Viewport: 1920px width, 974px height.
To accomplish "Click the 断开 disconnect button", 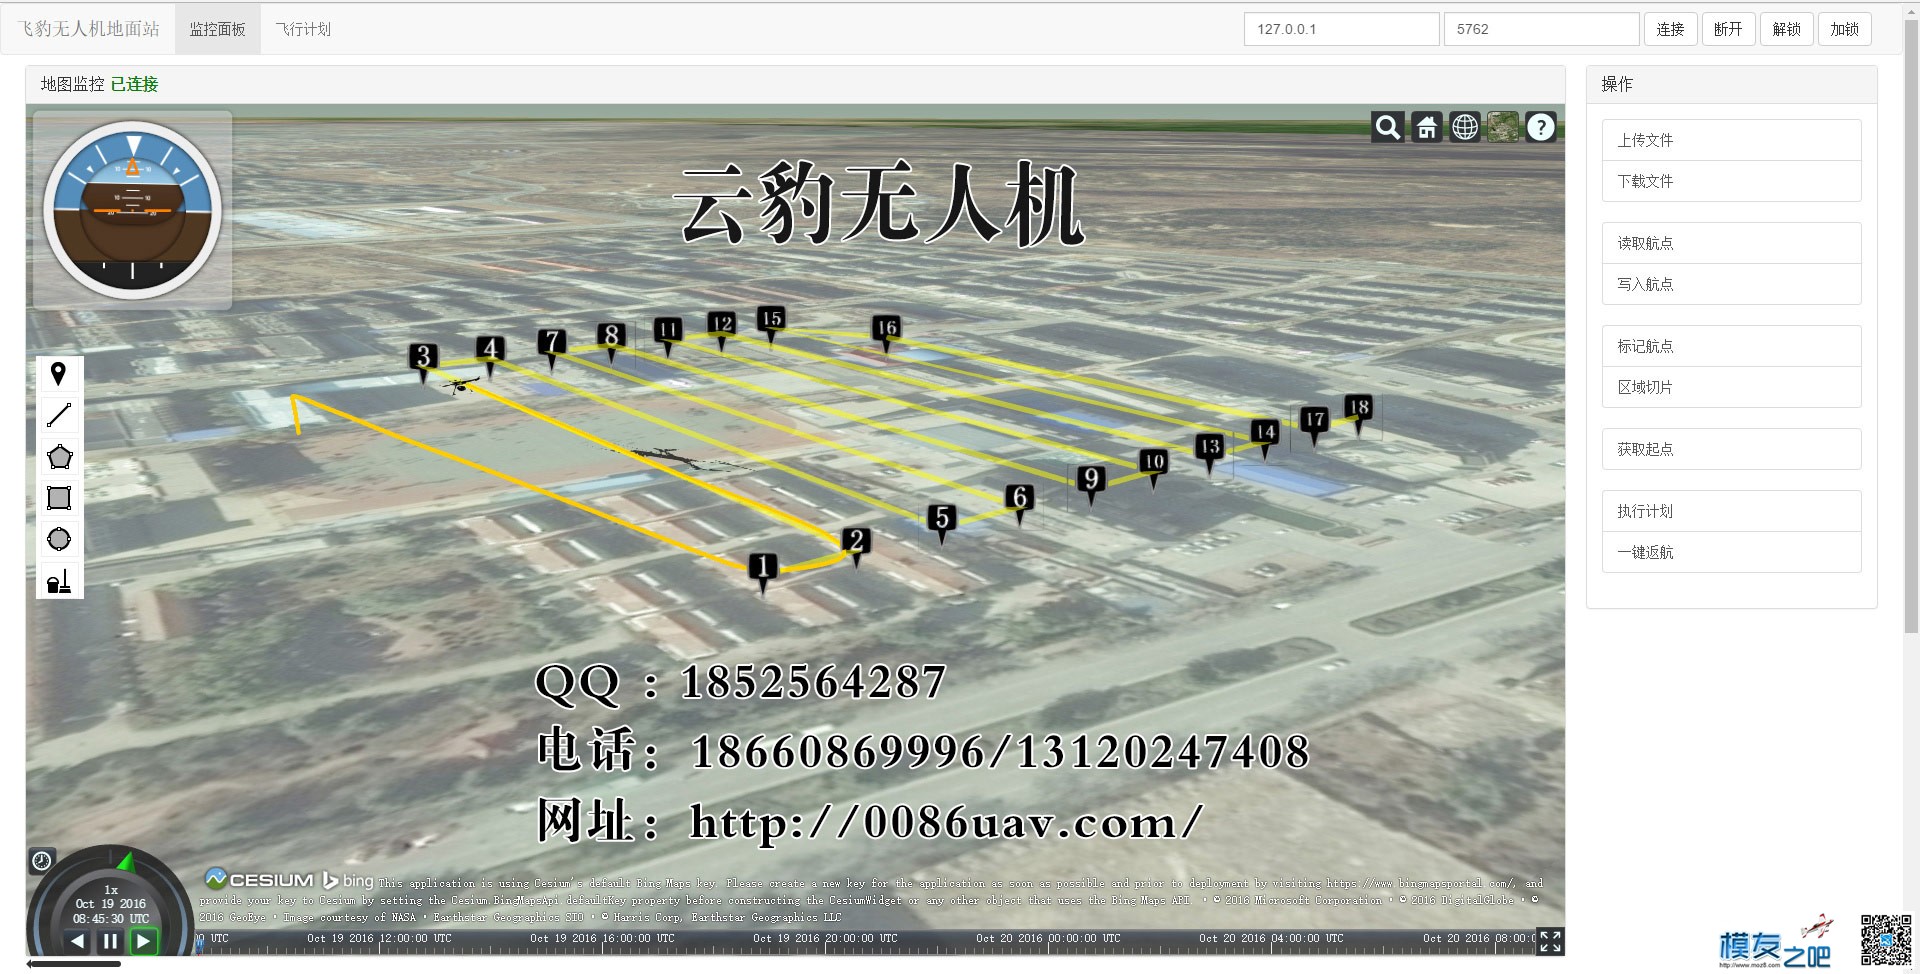I will pyautogui.click(x=1728, y=29).
